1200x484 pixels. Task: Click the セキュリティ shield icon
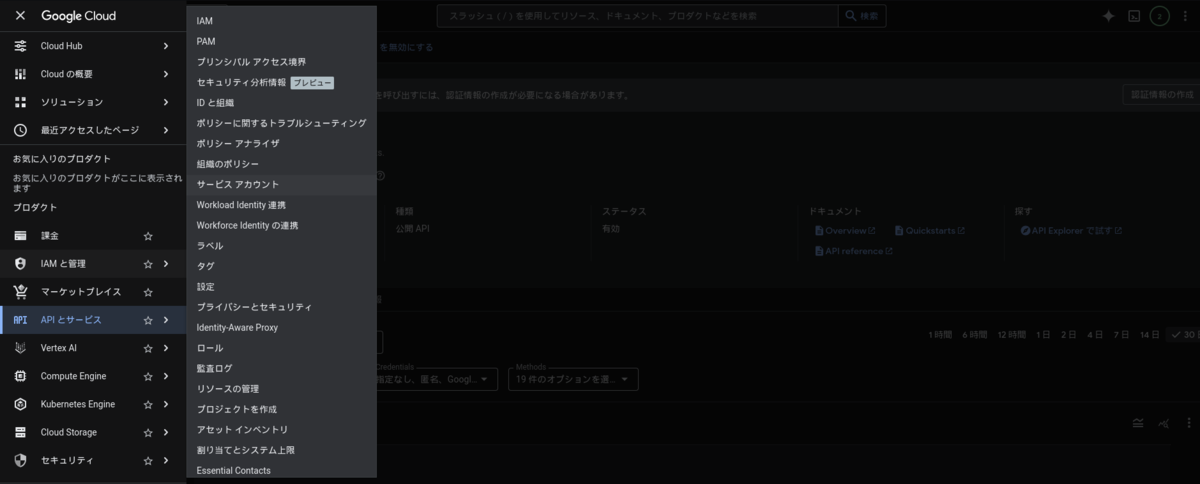(20, 460)
